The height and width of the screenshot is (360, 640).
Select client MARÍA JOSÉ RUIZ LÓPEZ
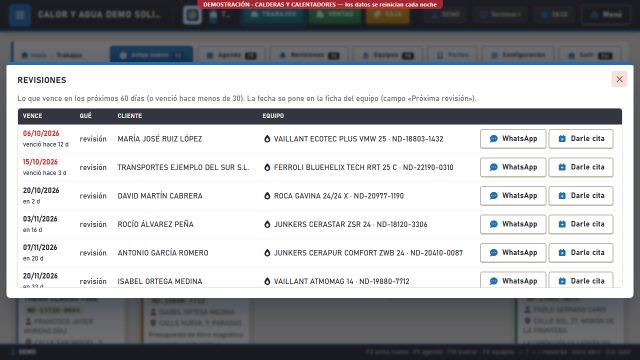pyautogui.click(x=160, y=139)
